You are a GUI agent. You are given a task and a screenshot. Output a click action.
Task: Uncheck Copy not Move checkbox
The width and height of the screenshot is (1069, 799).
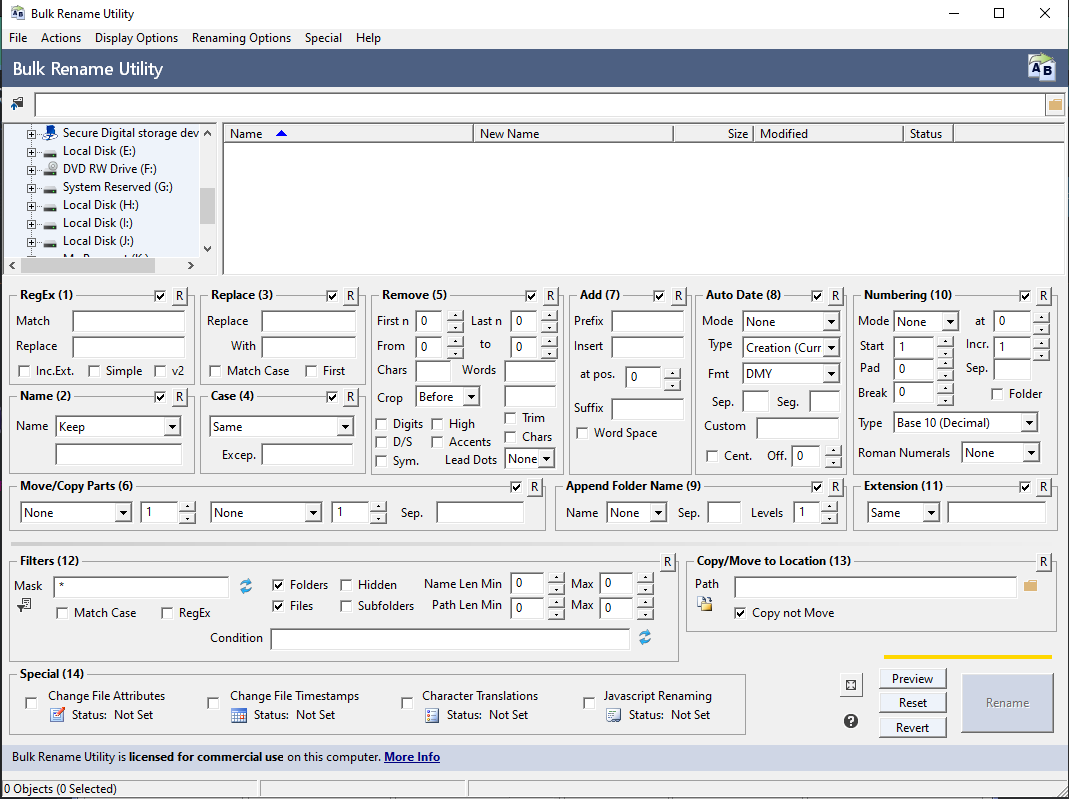740,614
